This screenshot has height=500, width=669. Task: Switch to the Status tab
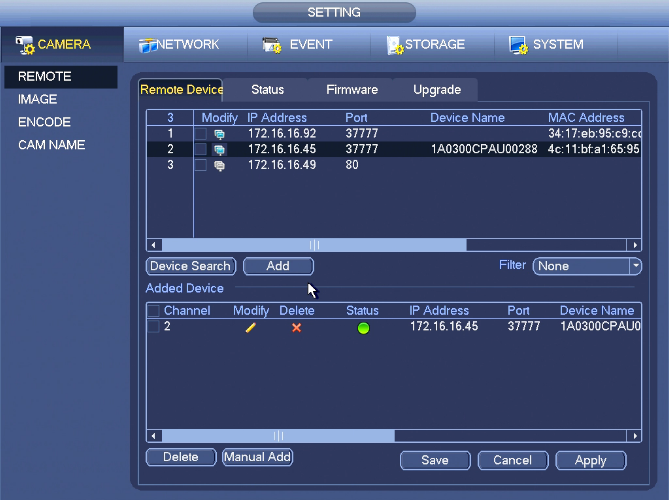click(267, 90)
